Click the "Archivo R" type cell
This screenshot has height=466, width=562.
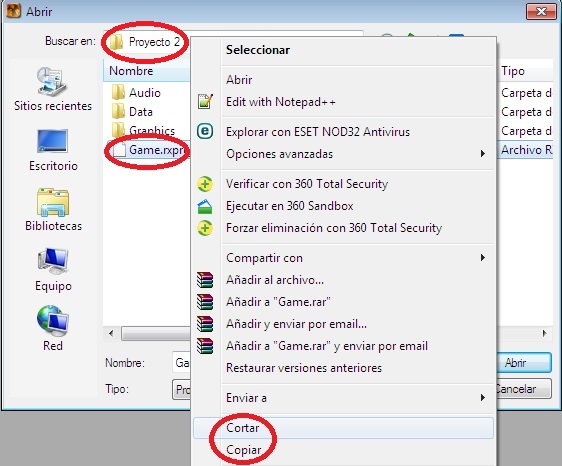click(x=526, y=150)
